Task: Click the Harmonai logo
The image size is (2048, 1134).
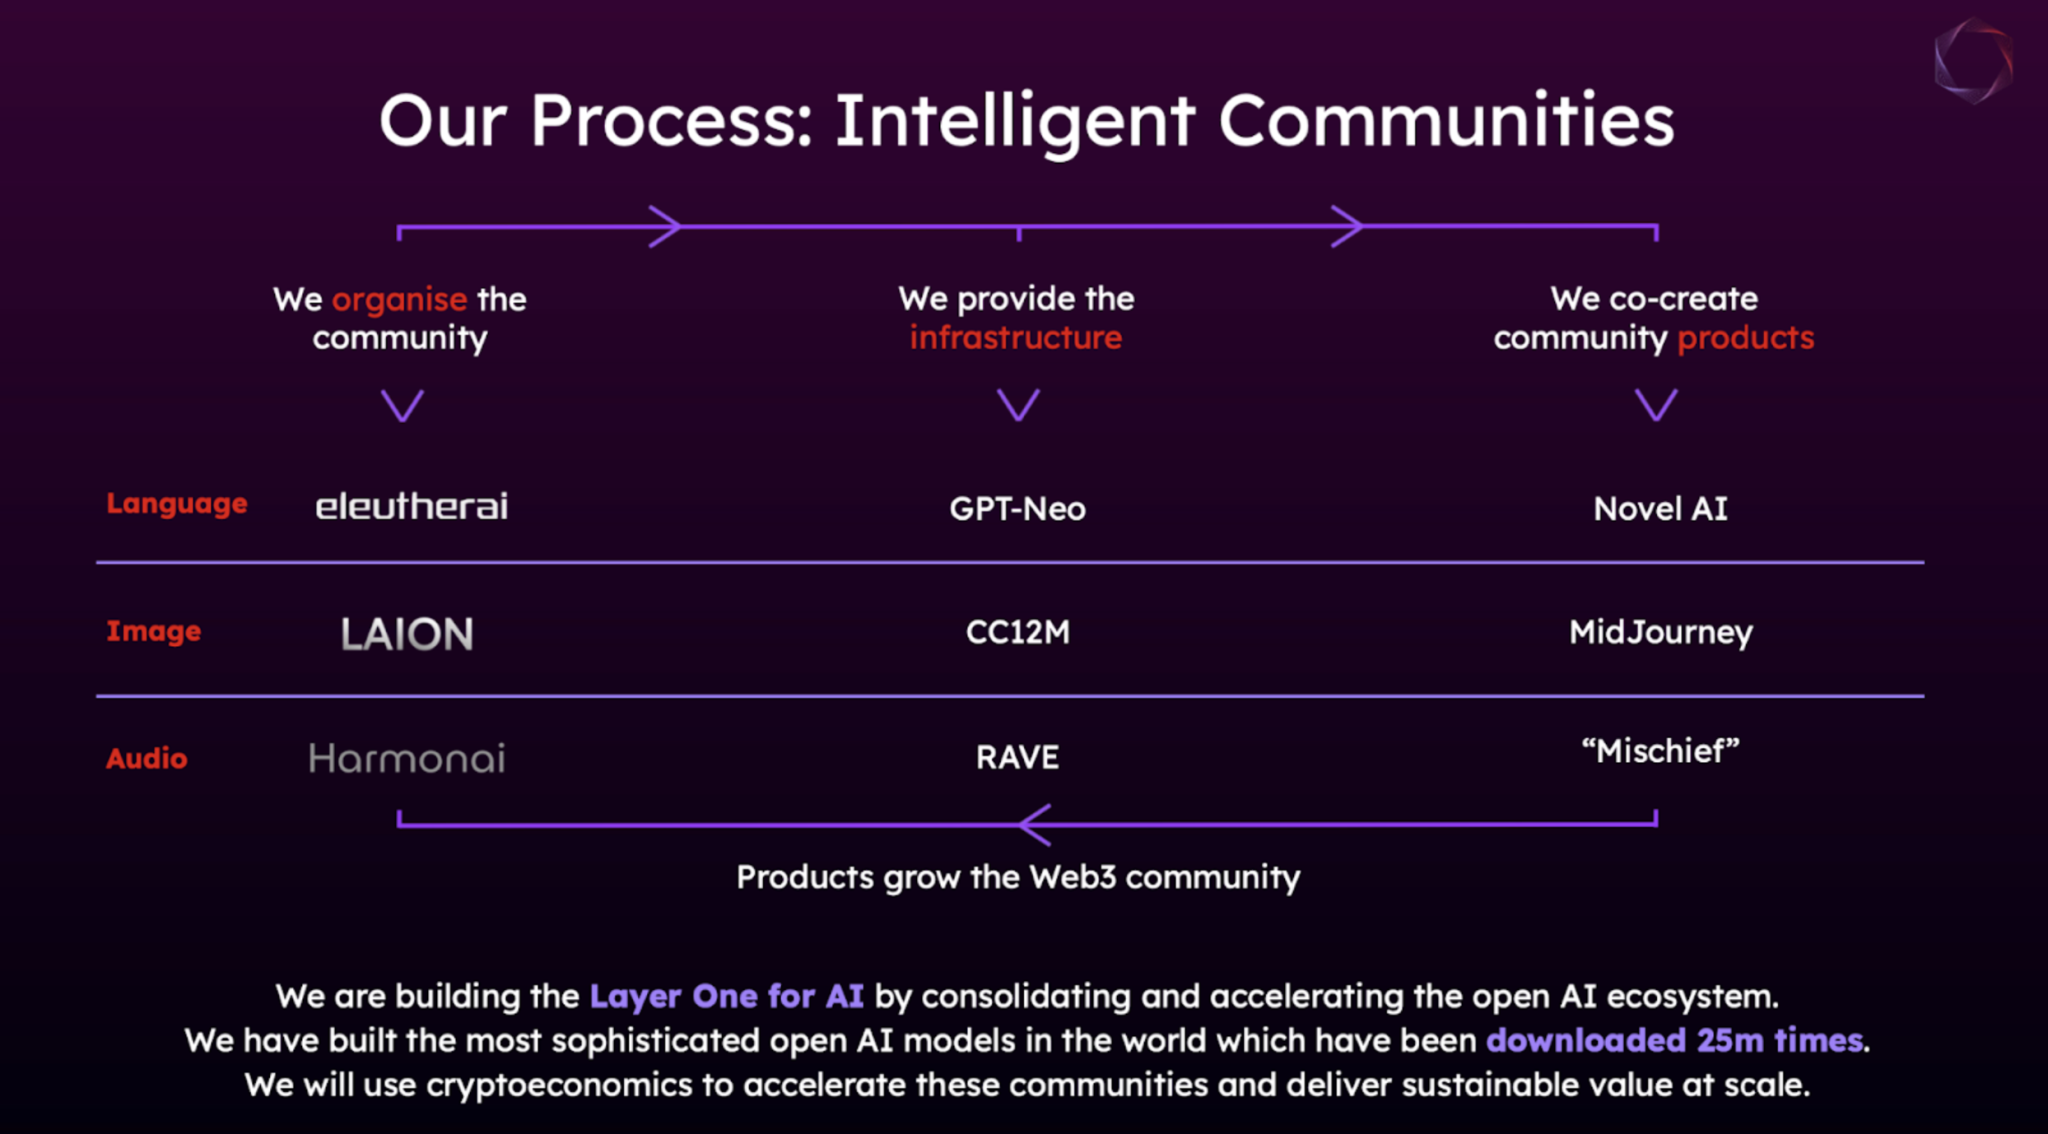Action: [x=406, y=758]
